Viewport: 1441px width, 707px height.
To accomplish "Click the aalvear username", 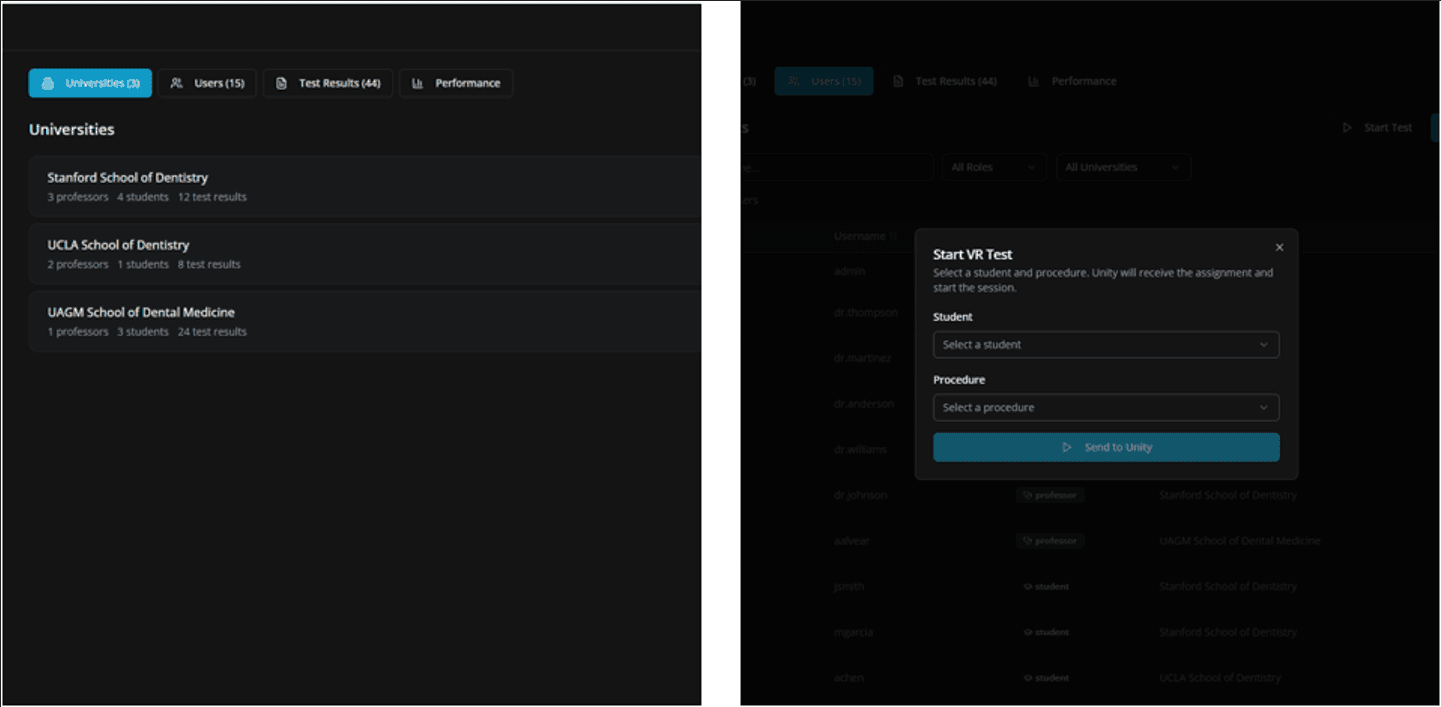I will click(x=854, y=542).
